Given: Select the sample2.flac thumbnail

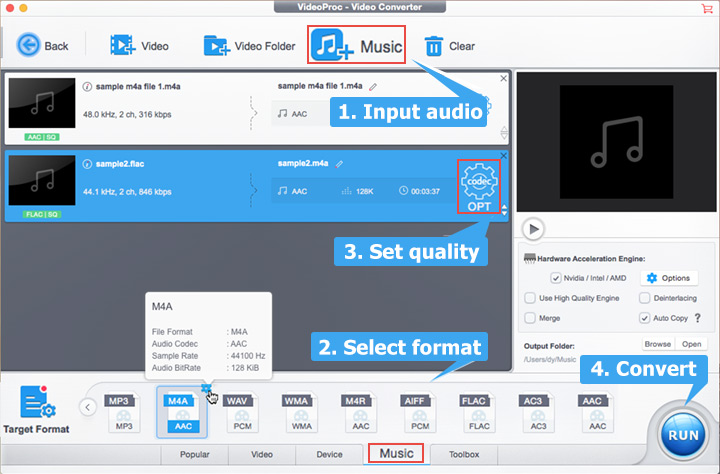Looking at the screenshot, I should (x=42, y=180).
